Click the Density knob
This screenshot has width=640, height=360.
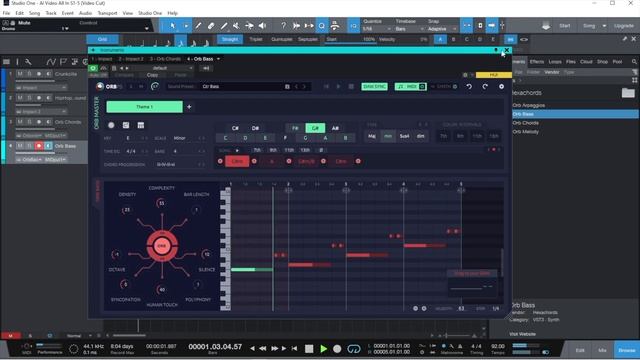click(x=127, y=210)
